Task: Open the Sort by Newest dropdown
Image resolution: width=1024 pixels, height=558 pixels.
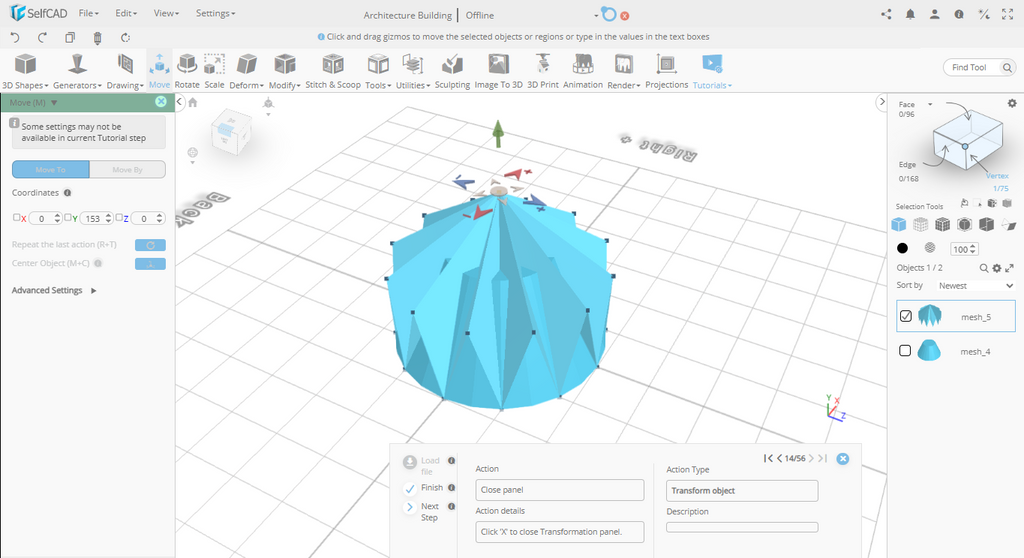Action: (x=975, y=285)
